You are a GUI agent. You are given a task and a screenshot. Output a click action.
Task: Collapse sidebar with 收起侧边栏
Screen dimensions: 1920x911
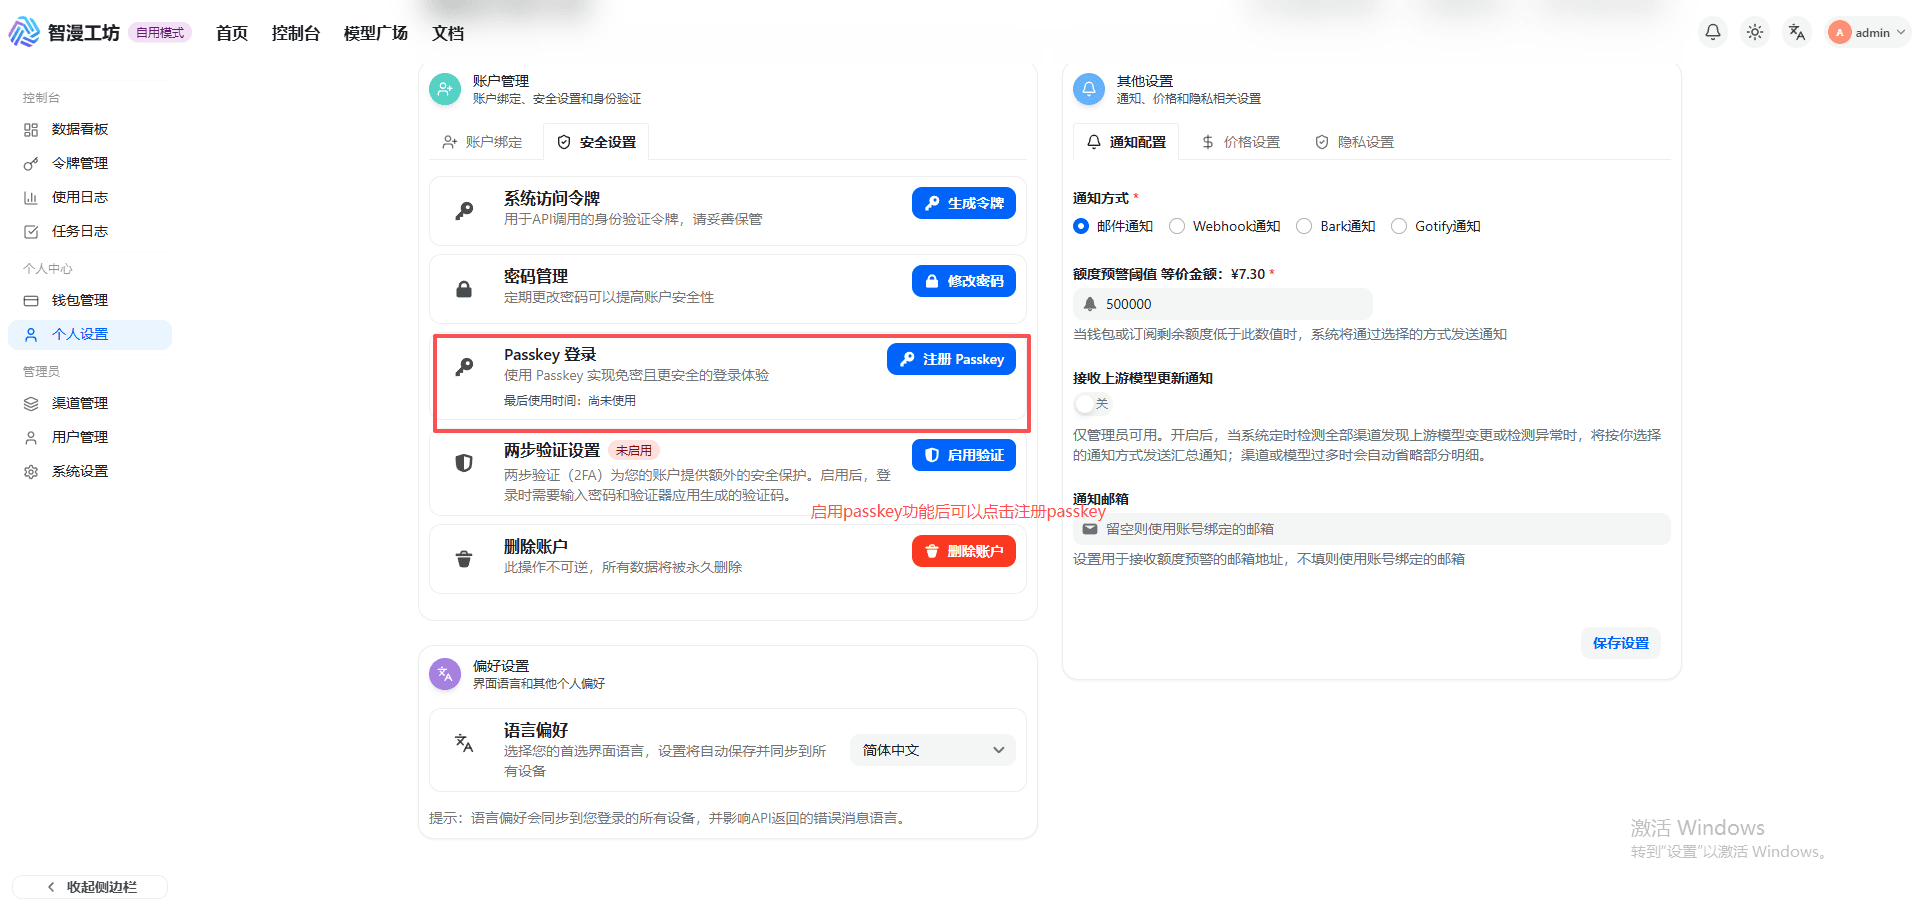click(90, 887)
